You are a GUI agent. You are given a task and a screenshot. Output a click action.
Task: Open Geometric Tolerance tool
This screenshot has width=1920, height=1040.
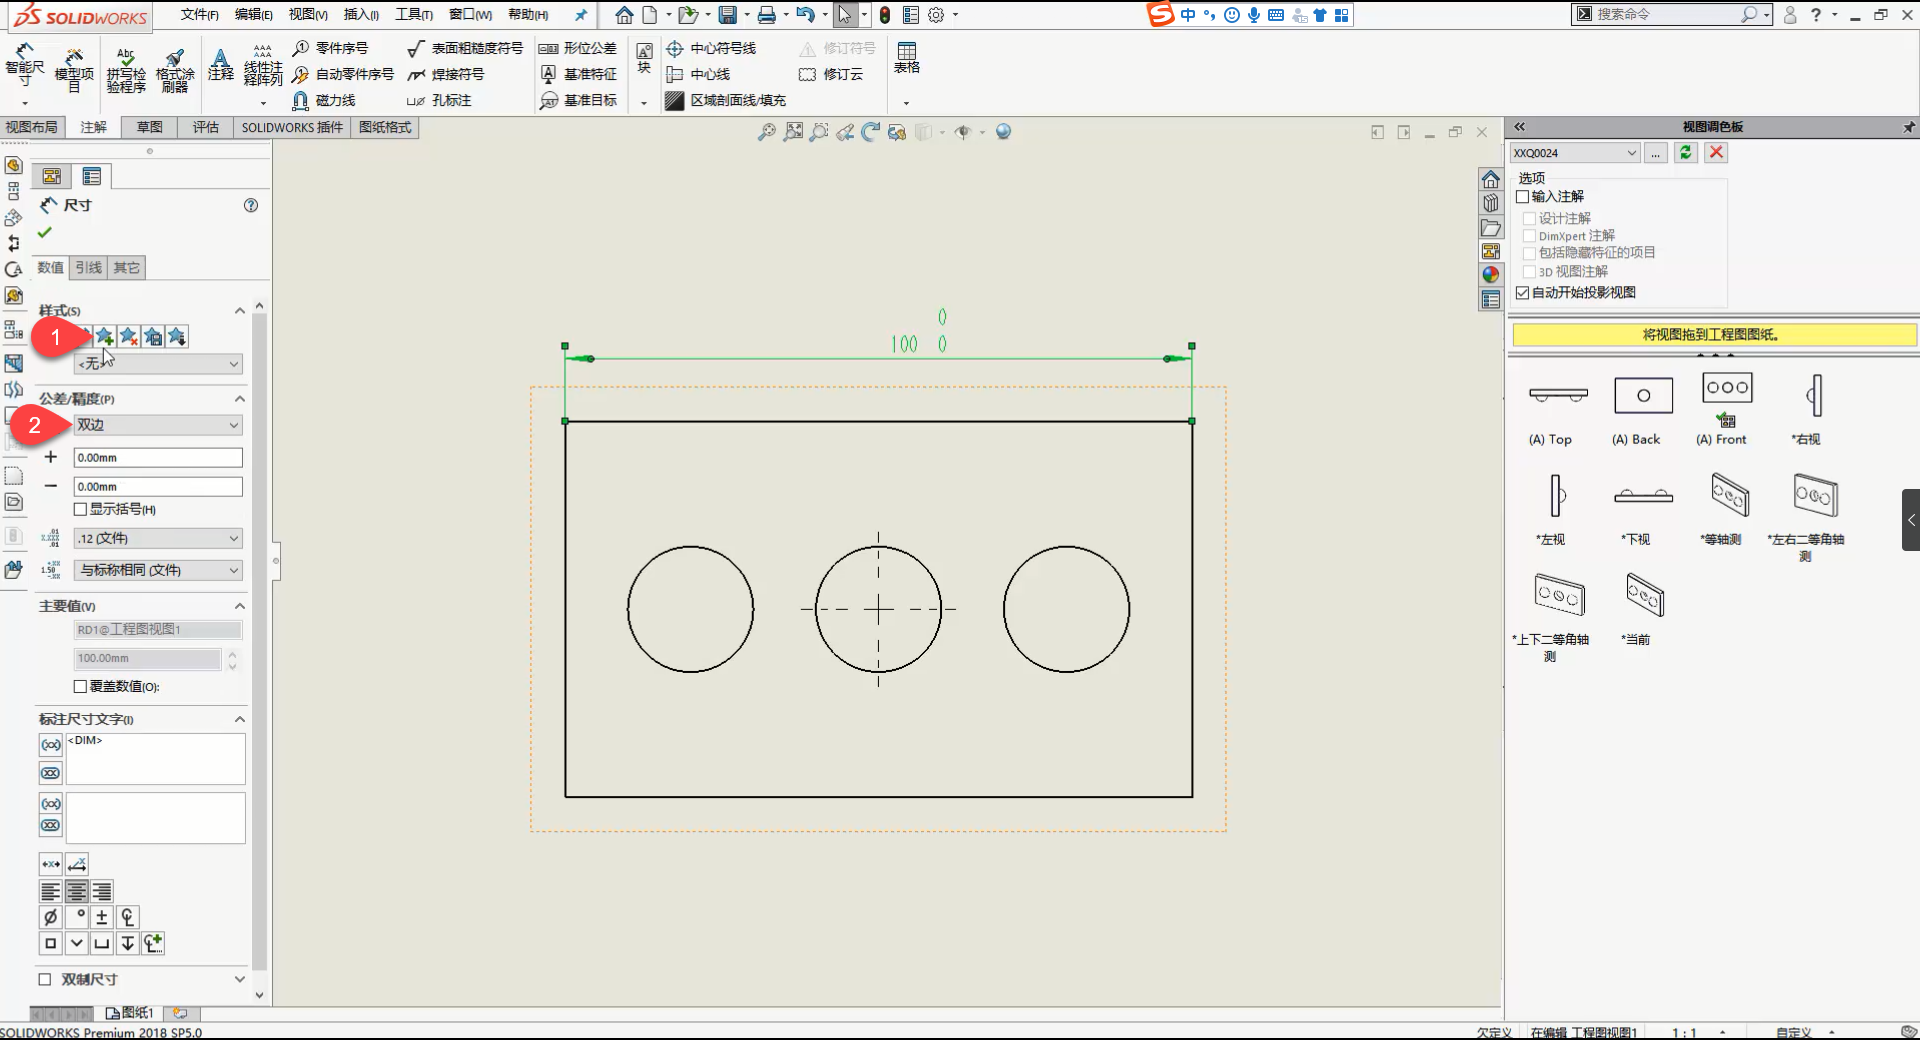[578, 48]
